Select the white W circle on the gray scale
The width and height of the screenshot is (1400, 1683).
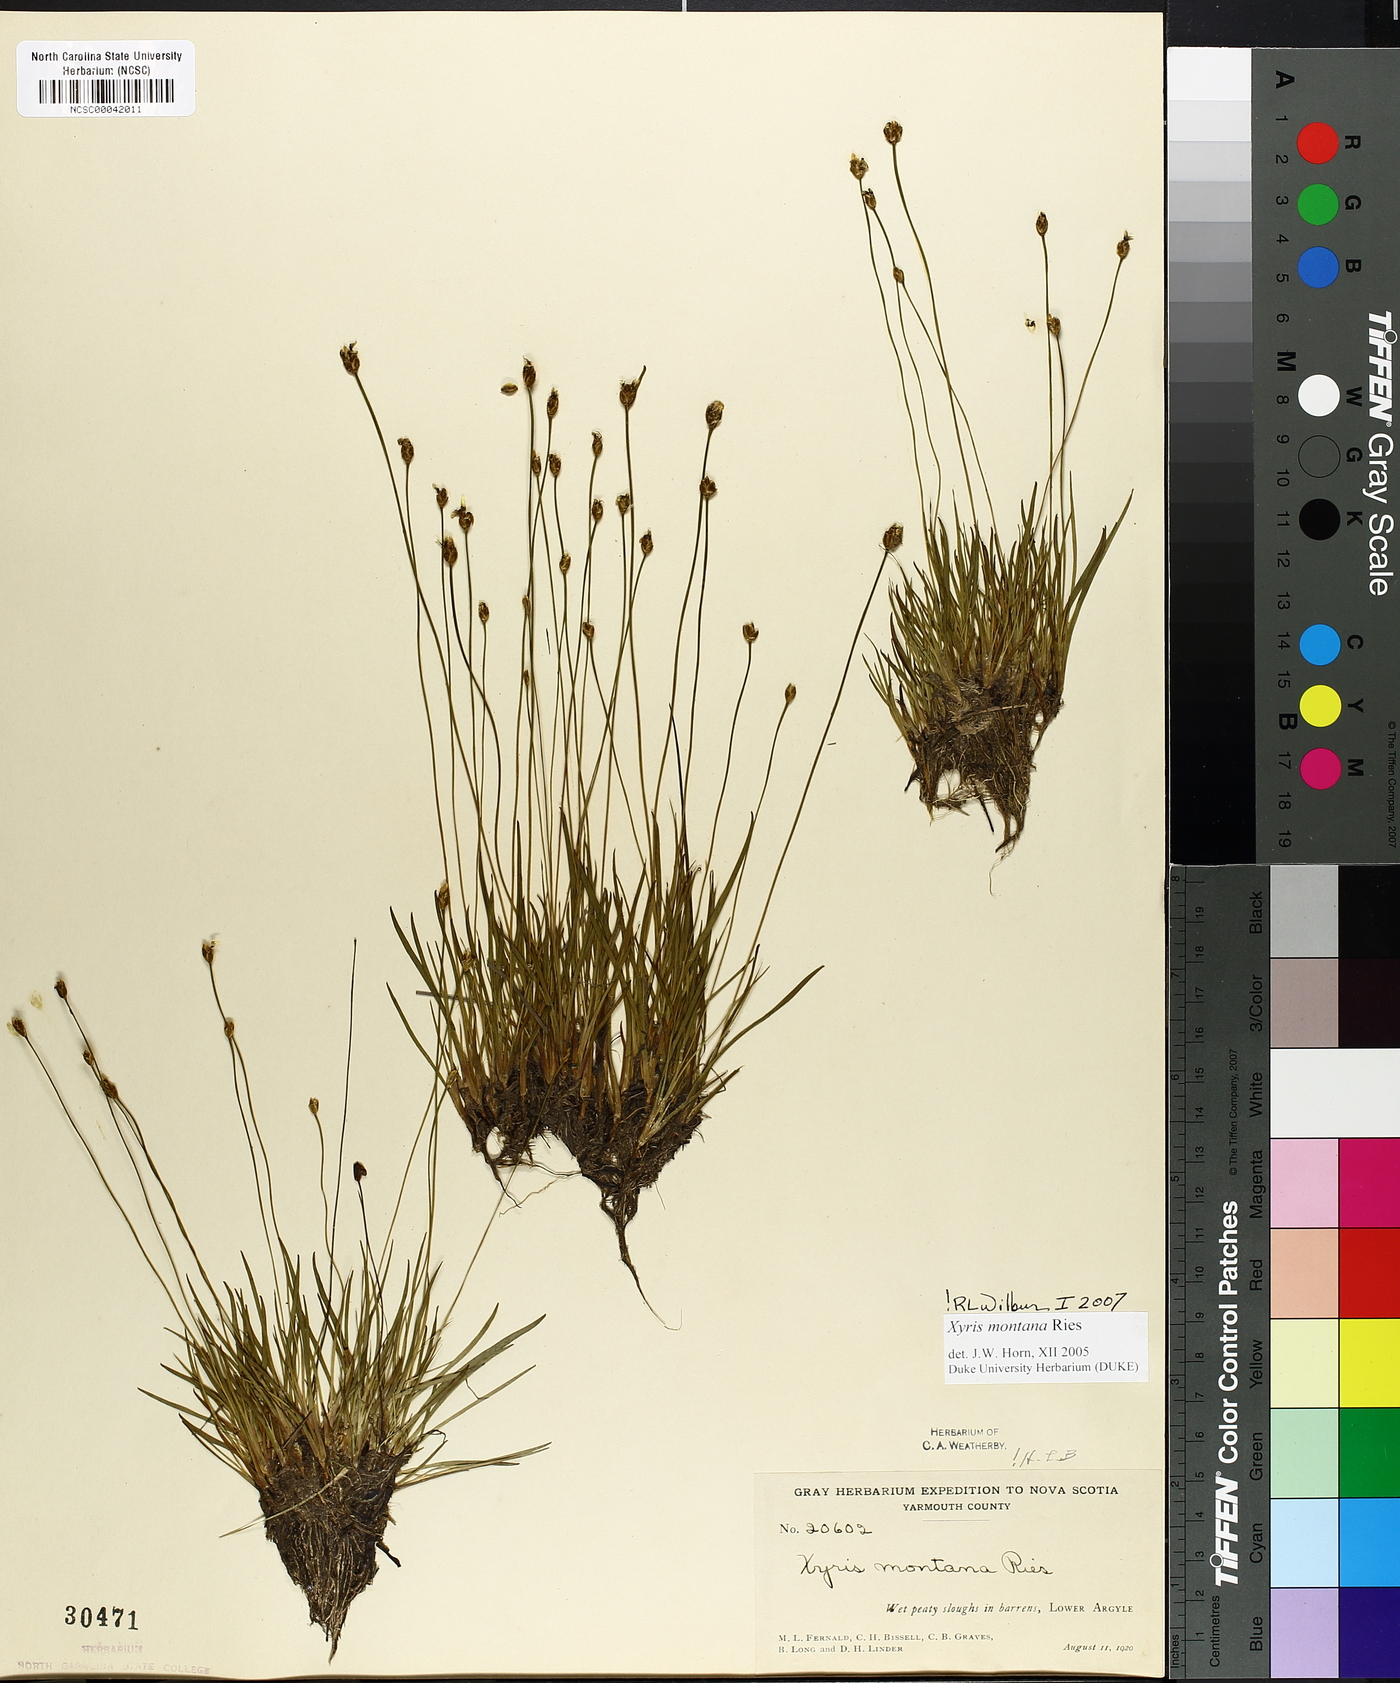pos(1318,395)
